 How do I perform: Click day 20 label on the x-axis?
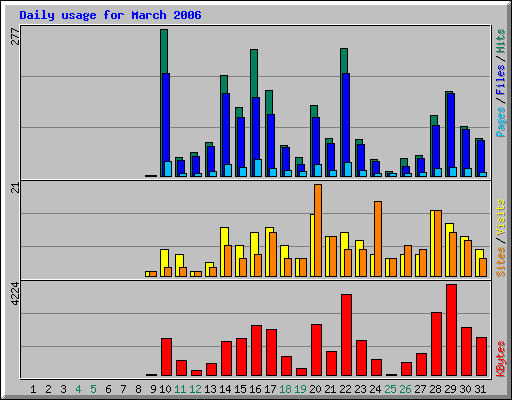tap(315, 389)
